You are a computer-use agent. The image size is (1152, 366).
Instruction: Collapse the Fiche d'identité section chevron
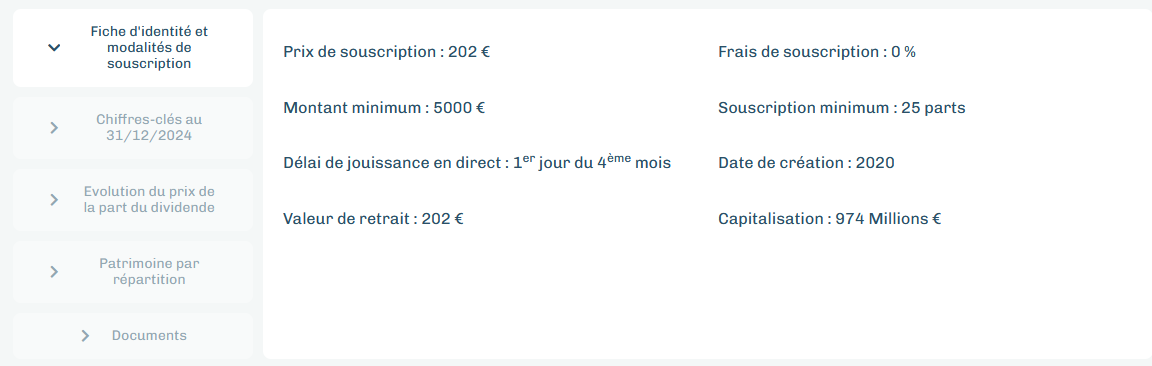pos(54,48)
